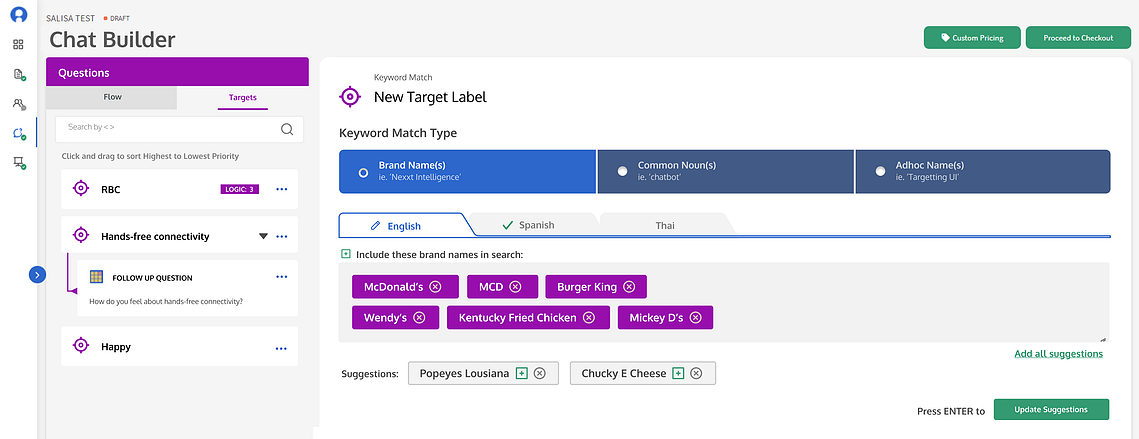
Task: Switch to the Flow tab
Action: coord(112,97)
